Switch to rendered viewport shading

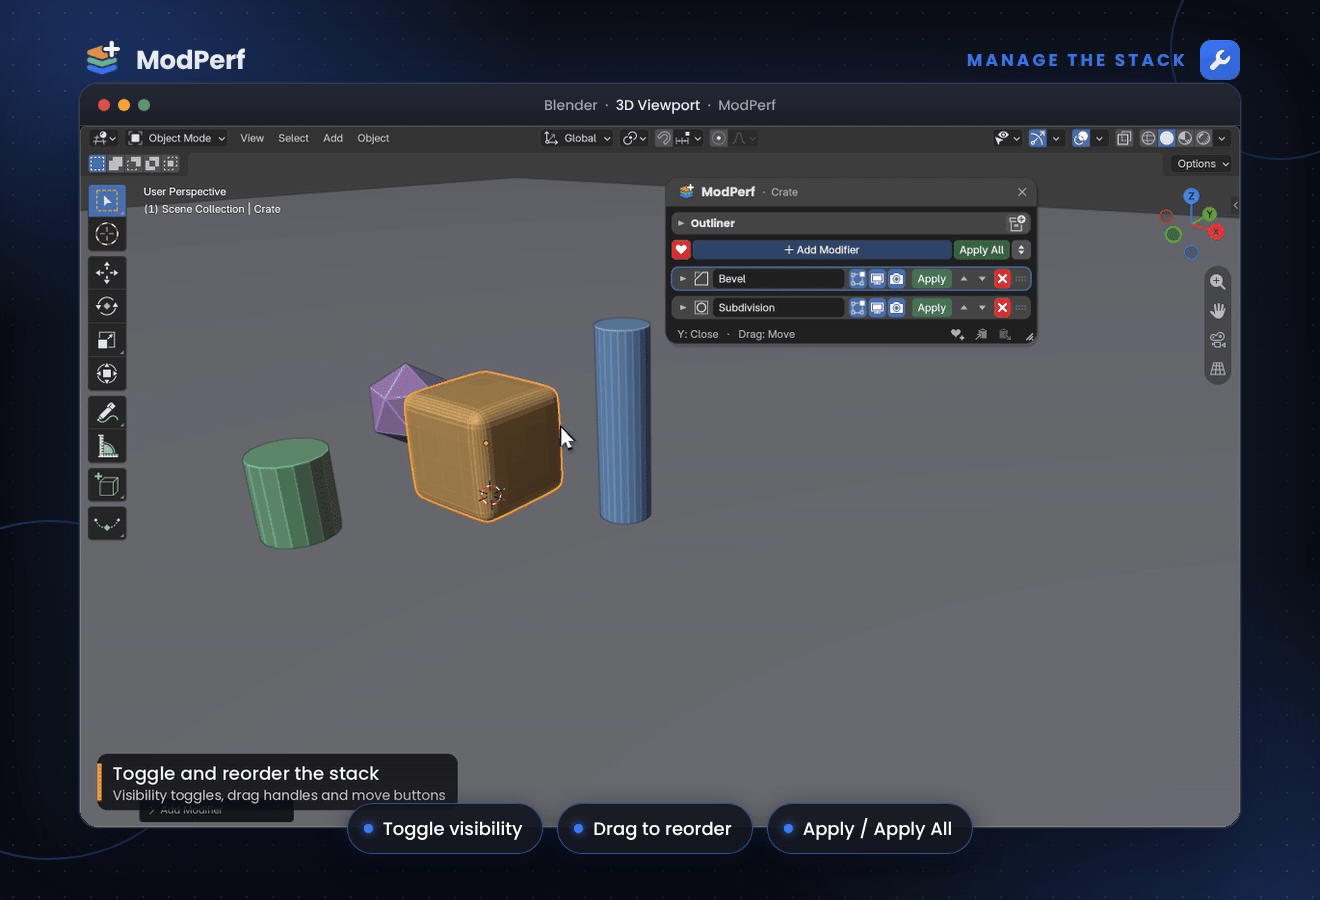click(1204, 138)
